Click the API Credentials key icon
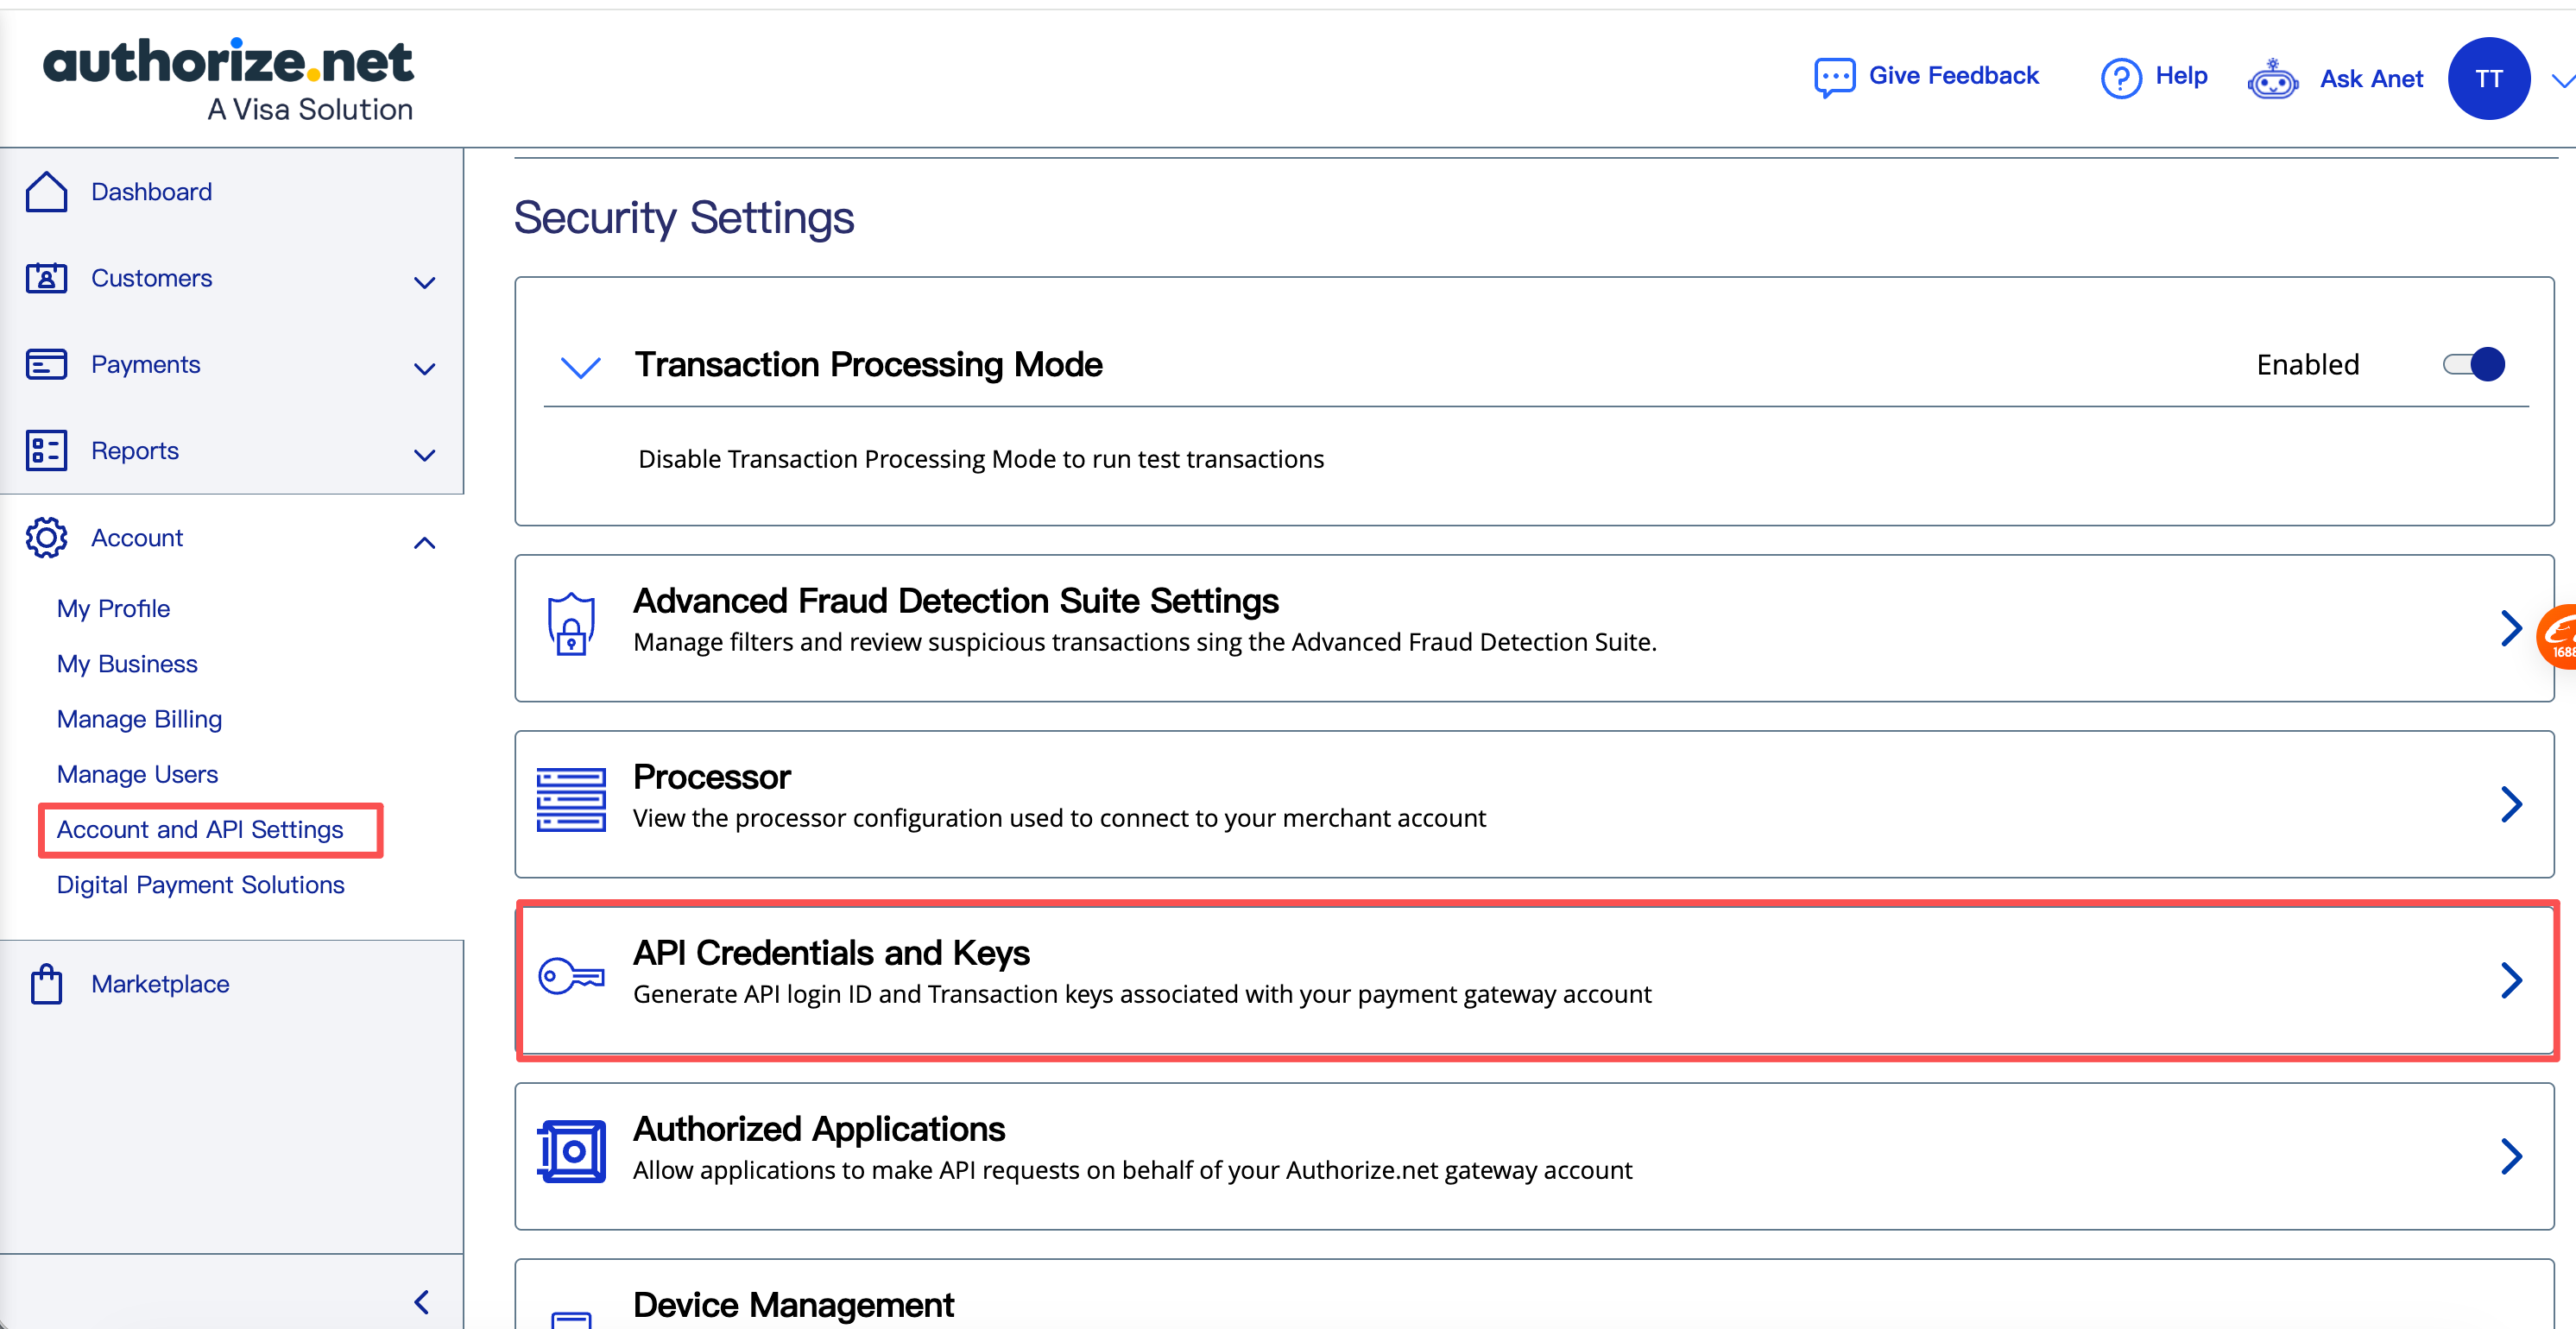This screenshot has width=2576, height=1329. point(571,976)
